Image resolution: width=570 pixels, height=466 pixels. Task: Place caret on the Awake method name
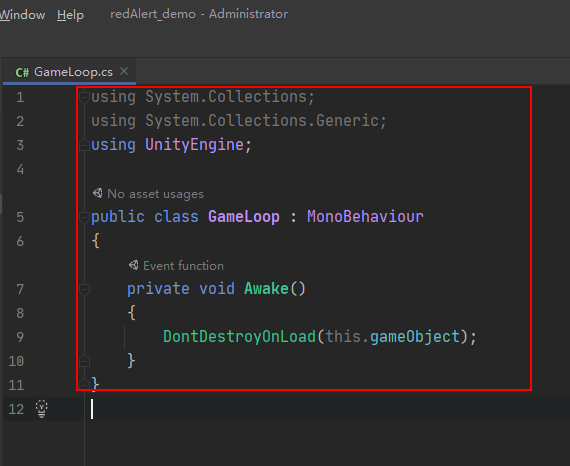pos(266,289)
